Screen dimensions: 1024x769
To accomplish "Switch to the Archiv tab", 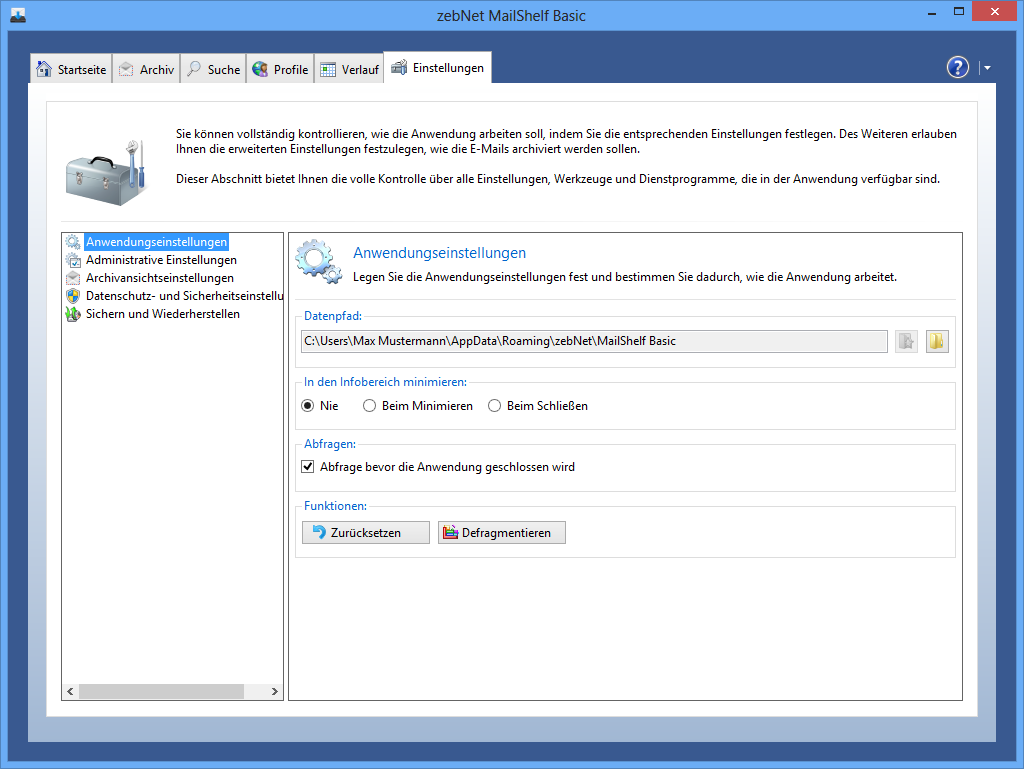I will (x=146, y=69).
